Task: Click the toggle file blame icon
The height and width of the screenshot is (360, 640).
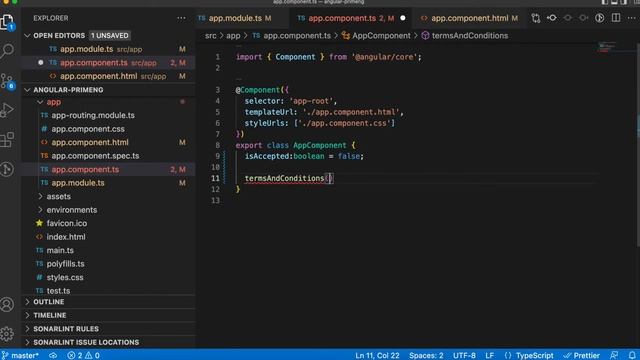Action: [x=600, y=18]
